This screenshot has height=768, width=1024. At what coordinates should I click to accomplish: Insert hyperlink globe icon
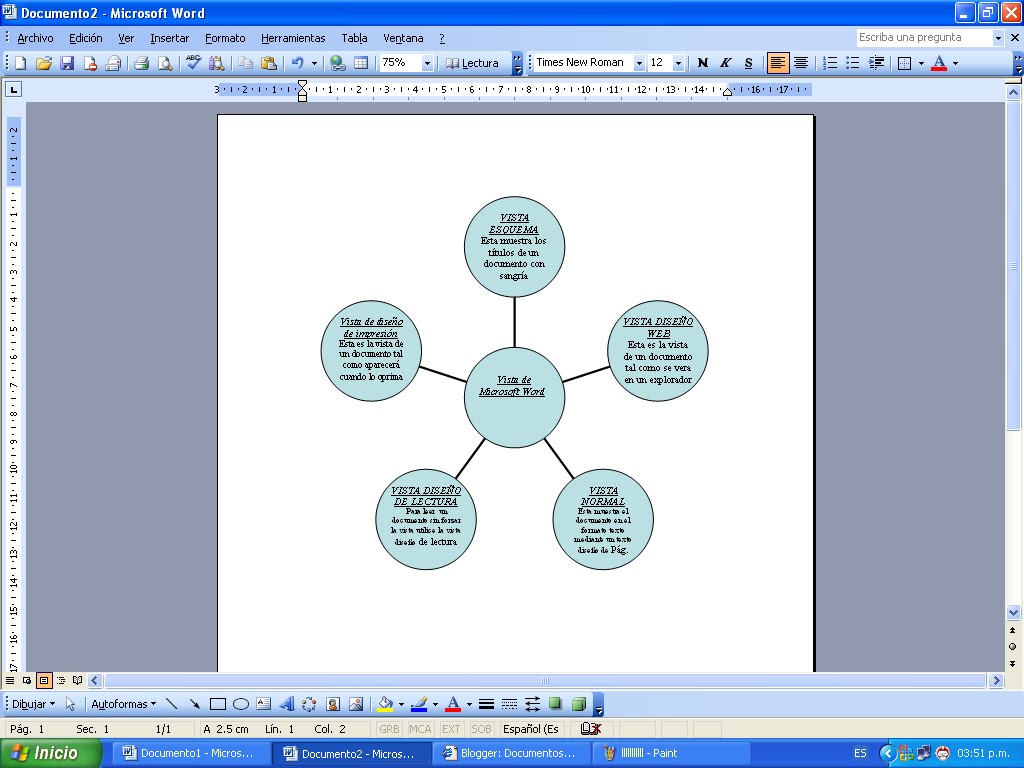pos(338,63)
